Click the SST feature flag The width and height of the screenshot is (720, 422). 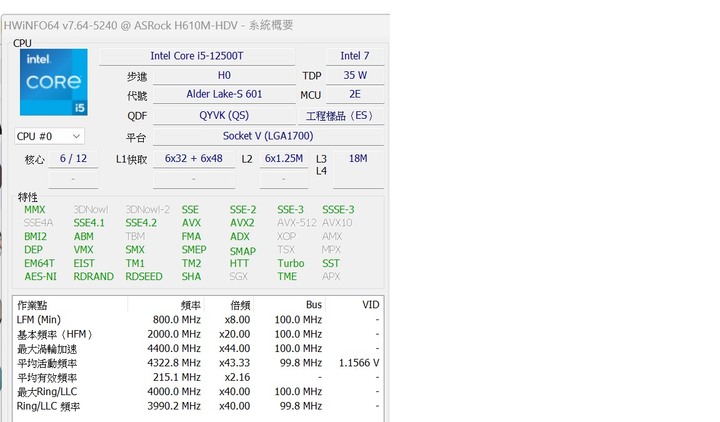pyautogui.click(x=331, y=264)
